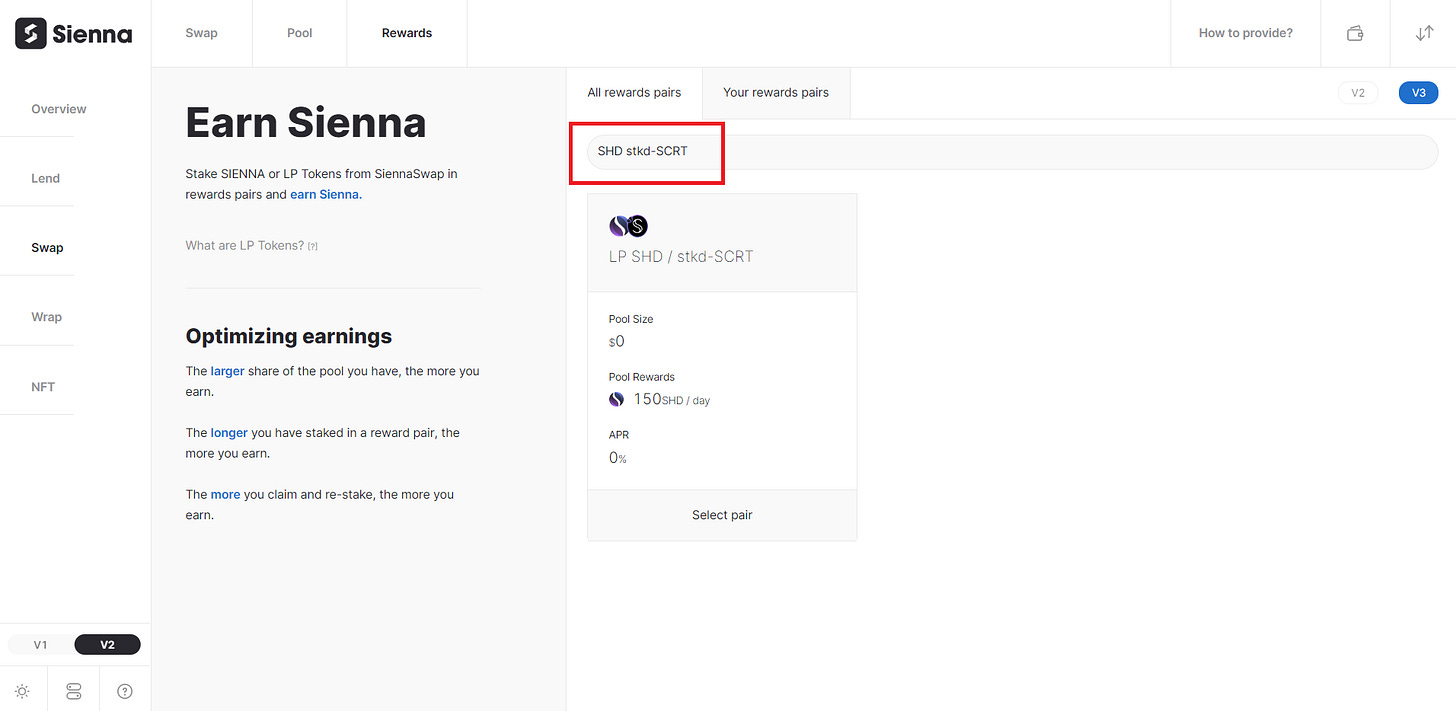Go to Overview in sidebar
The height and width of the screenshot is (711, 1456).
point(59,109)
